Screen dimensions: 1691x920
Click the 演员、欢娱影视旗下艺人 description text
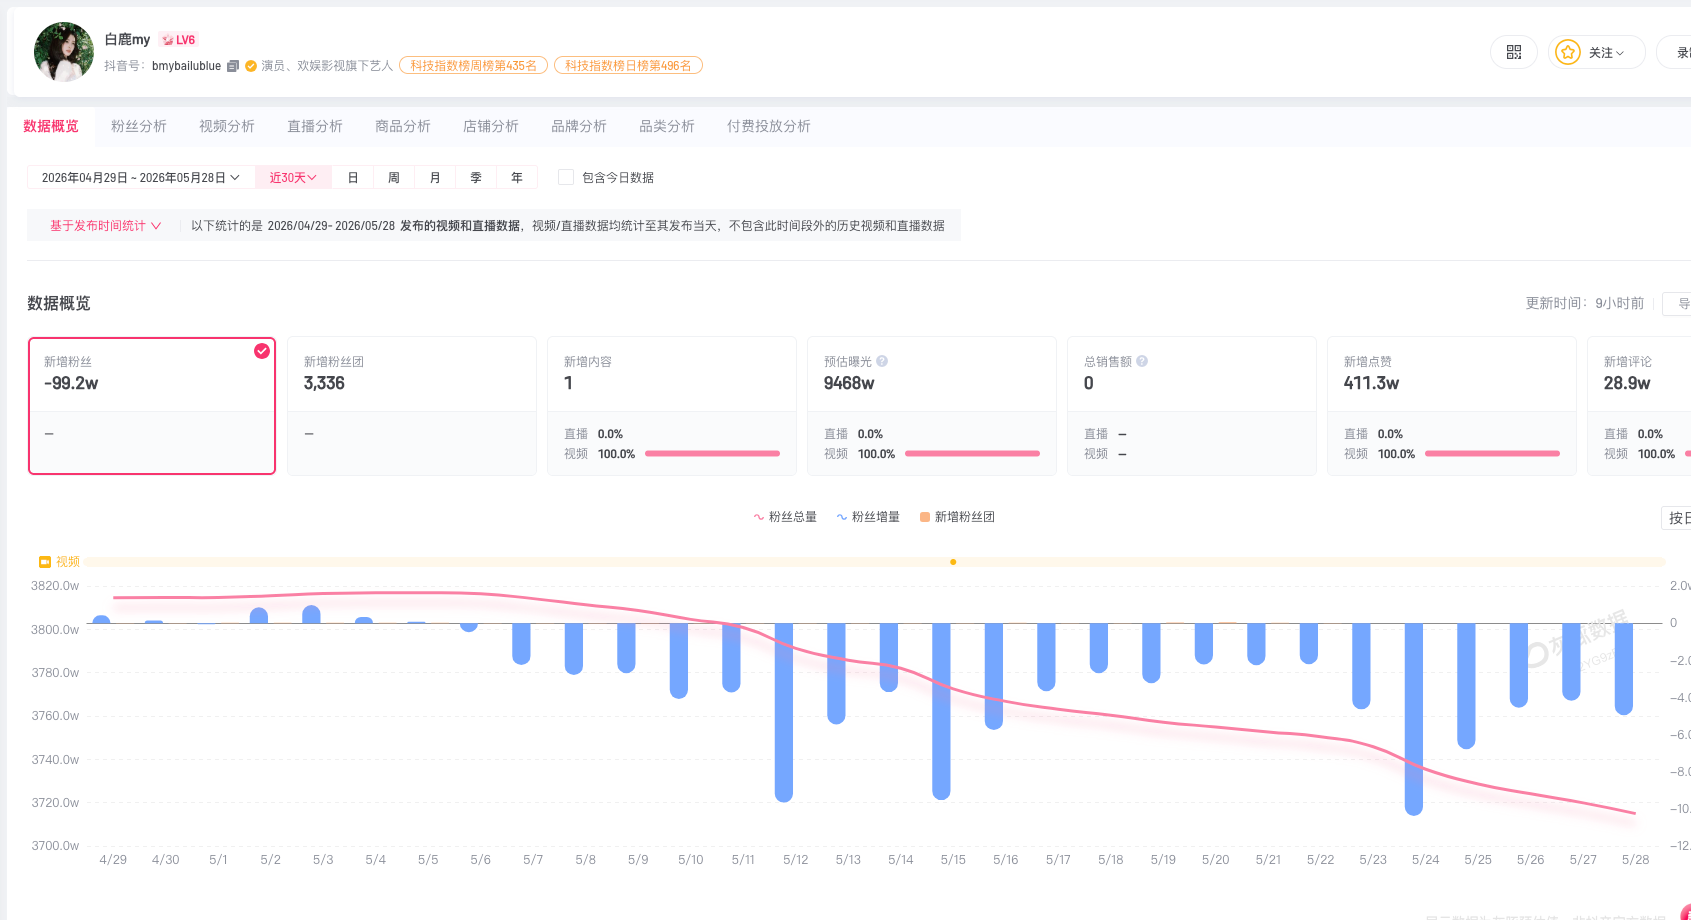click(327, 66)
